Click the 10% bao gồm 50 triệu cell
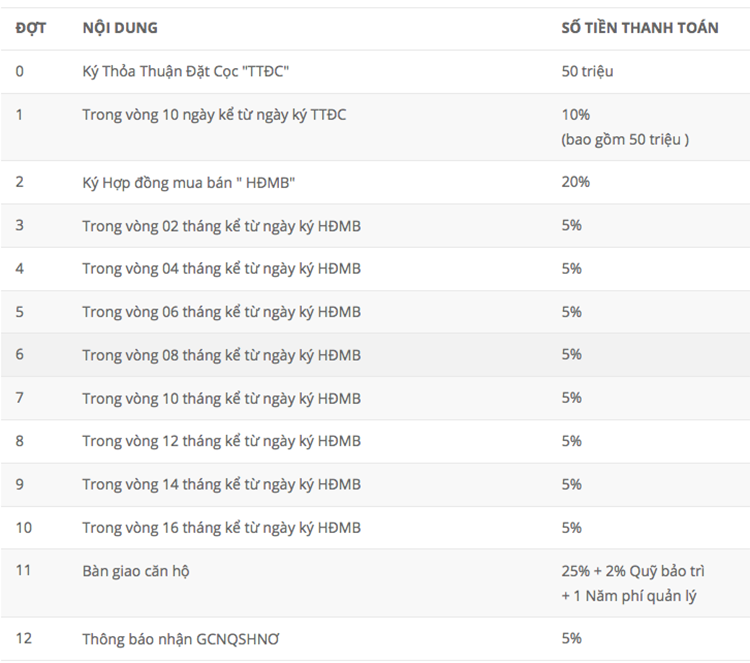 point(625,127)
